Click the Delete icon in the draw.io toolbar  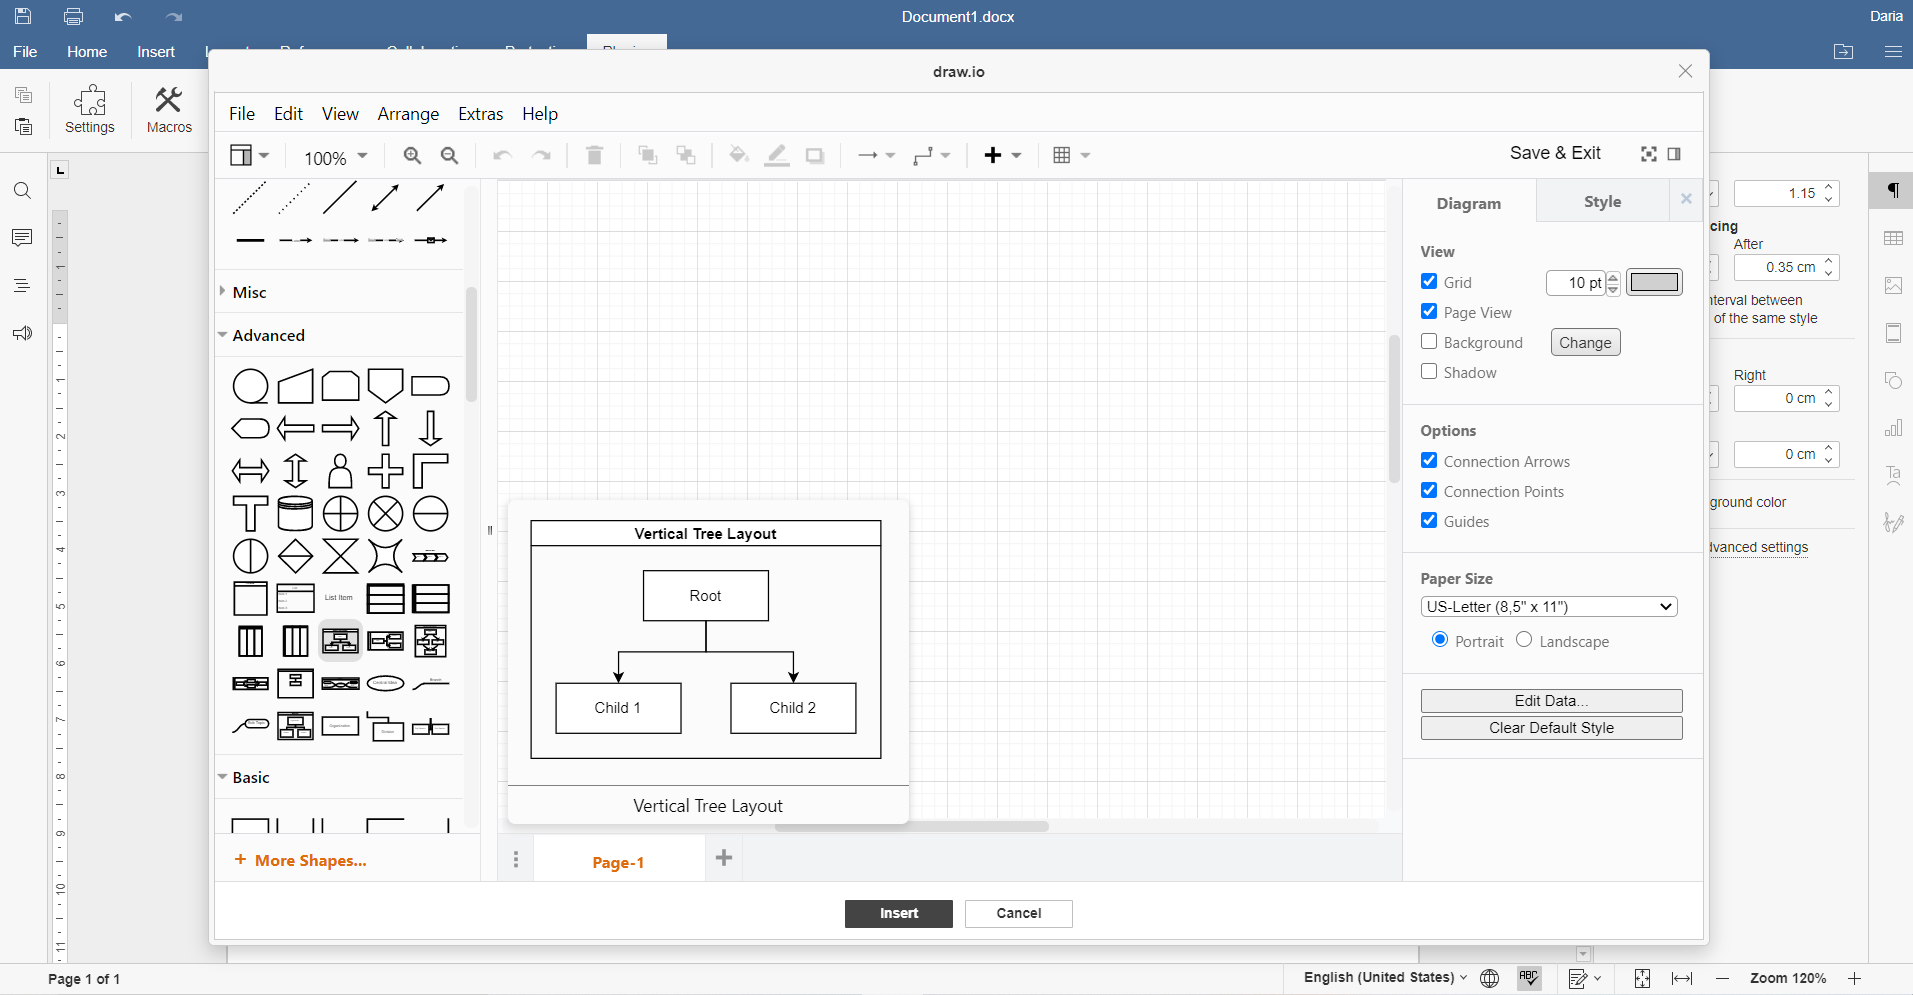[594, 155]
